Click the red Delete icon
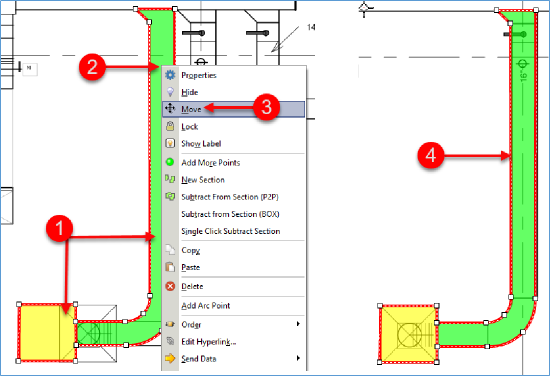 (170, 286)
